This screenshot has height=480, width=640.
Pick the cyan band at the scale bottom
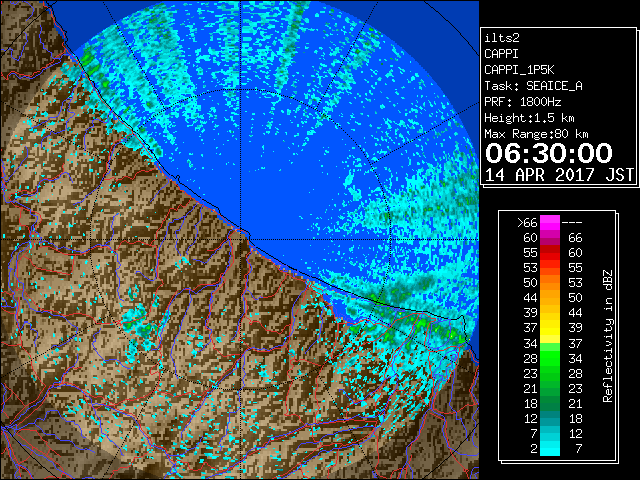(x=550, y=448)
